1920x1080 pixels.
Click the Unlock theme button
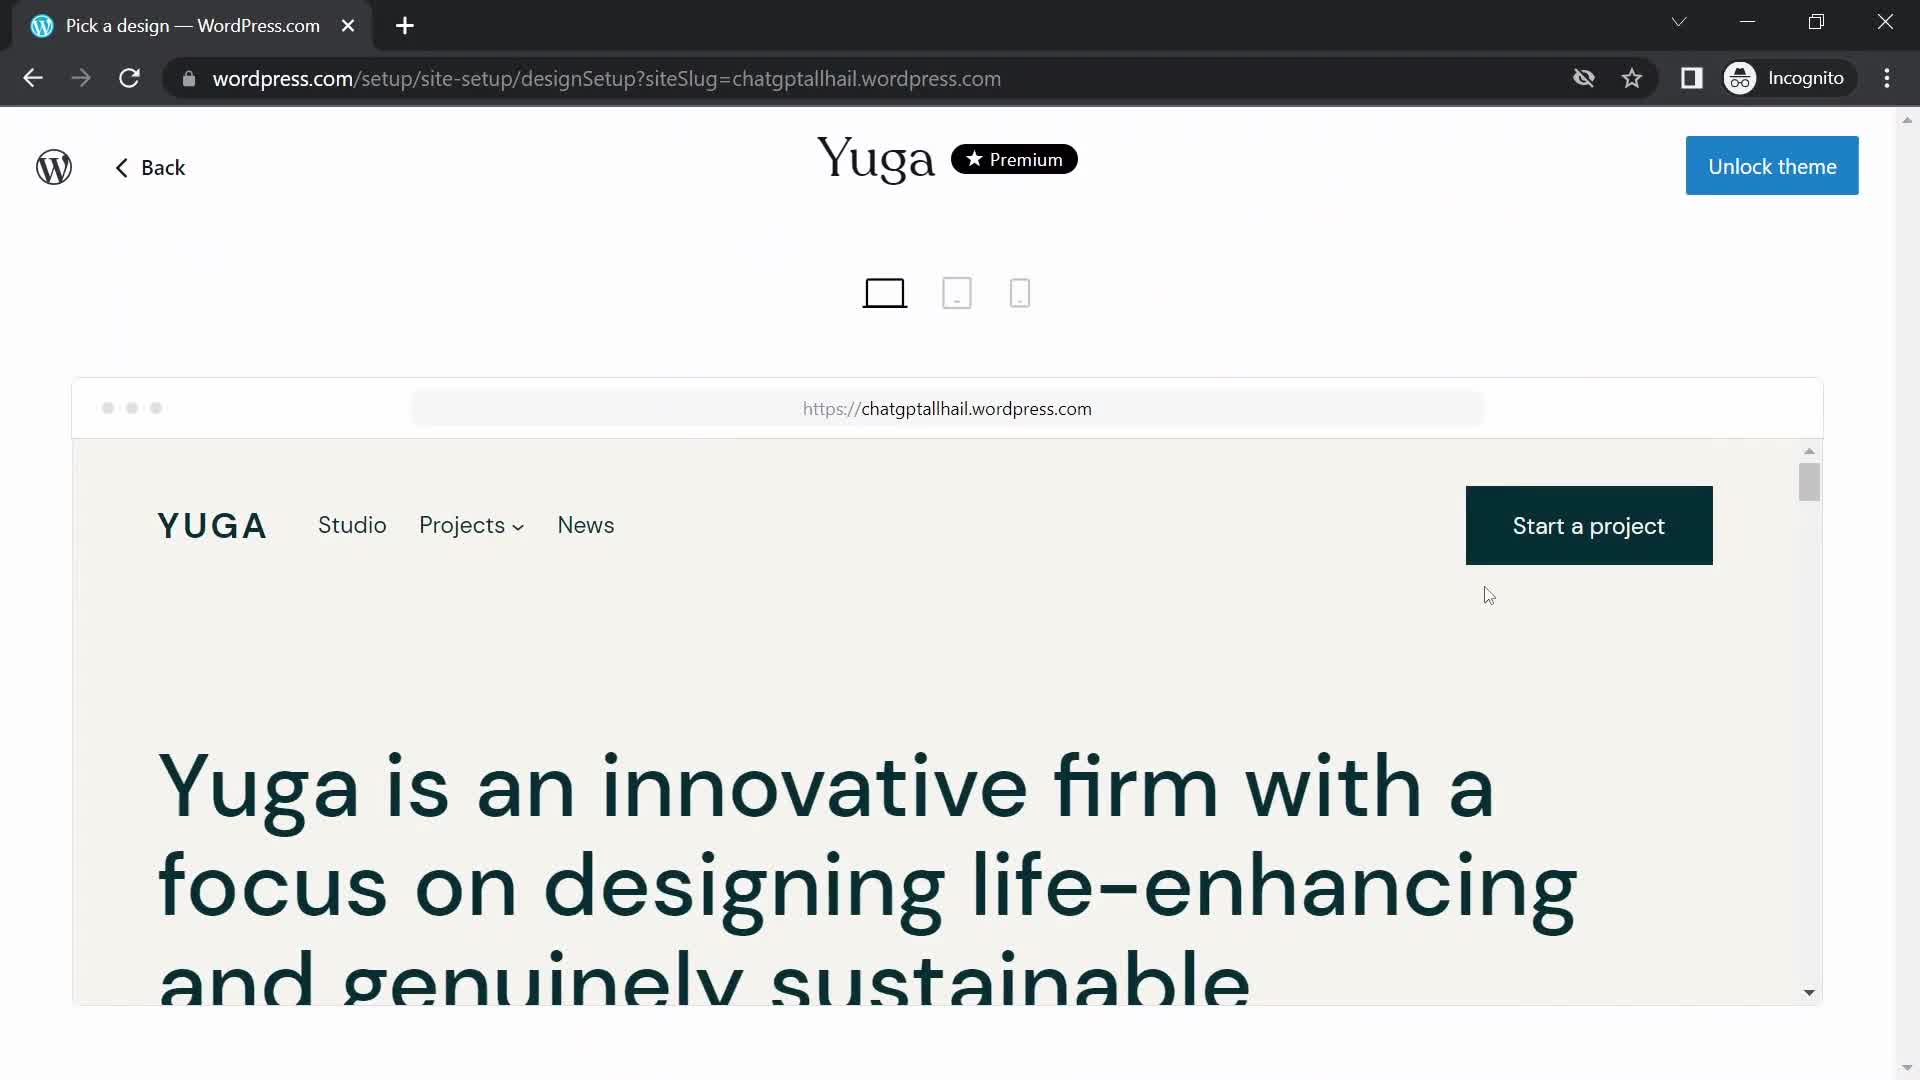[x=1772, y=166]
